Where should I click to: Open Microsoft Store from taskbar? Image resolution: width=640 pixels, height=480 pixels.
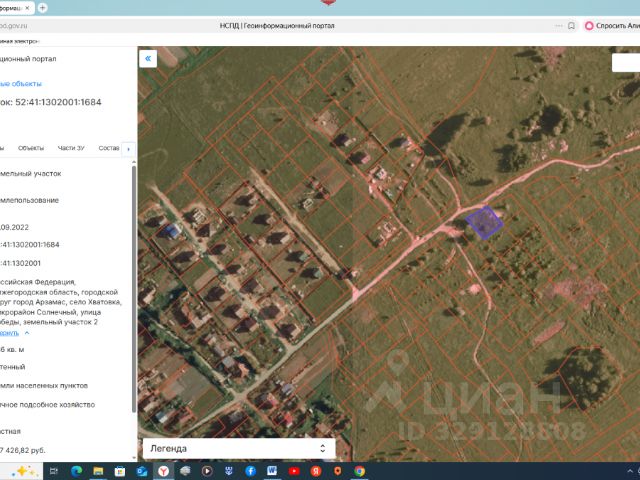click(x=120, y=471)
